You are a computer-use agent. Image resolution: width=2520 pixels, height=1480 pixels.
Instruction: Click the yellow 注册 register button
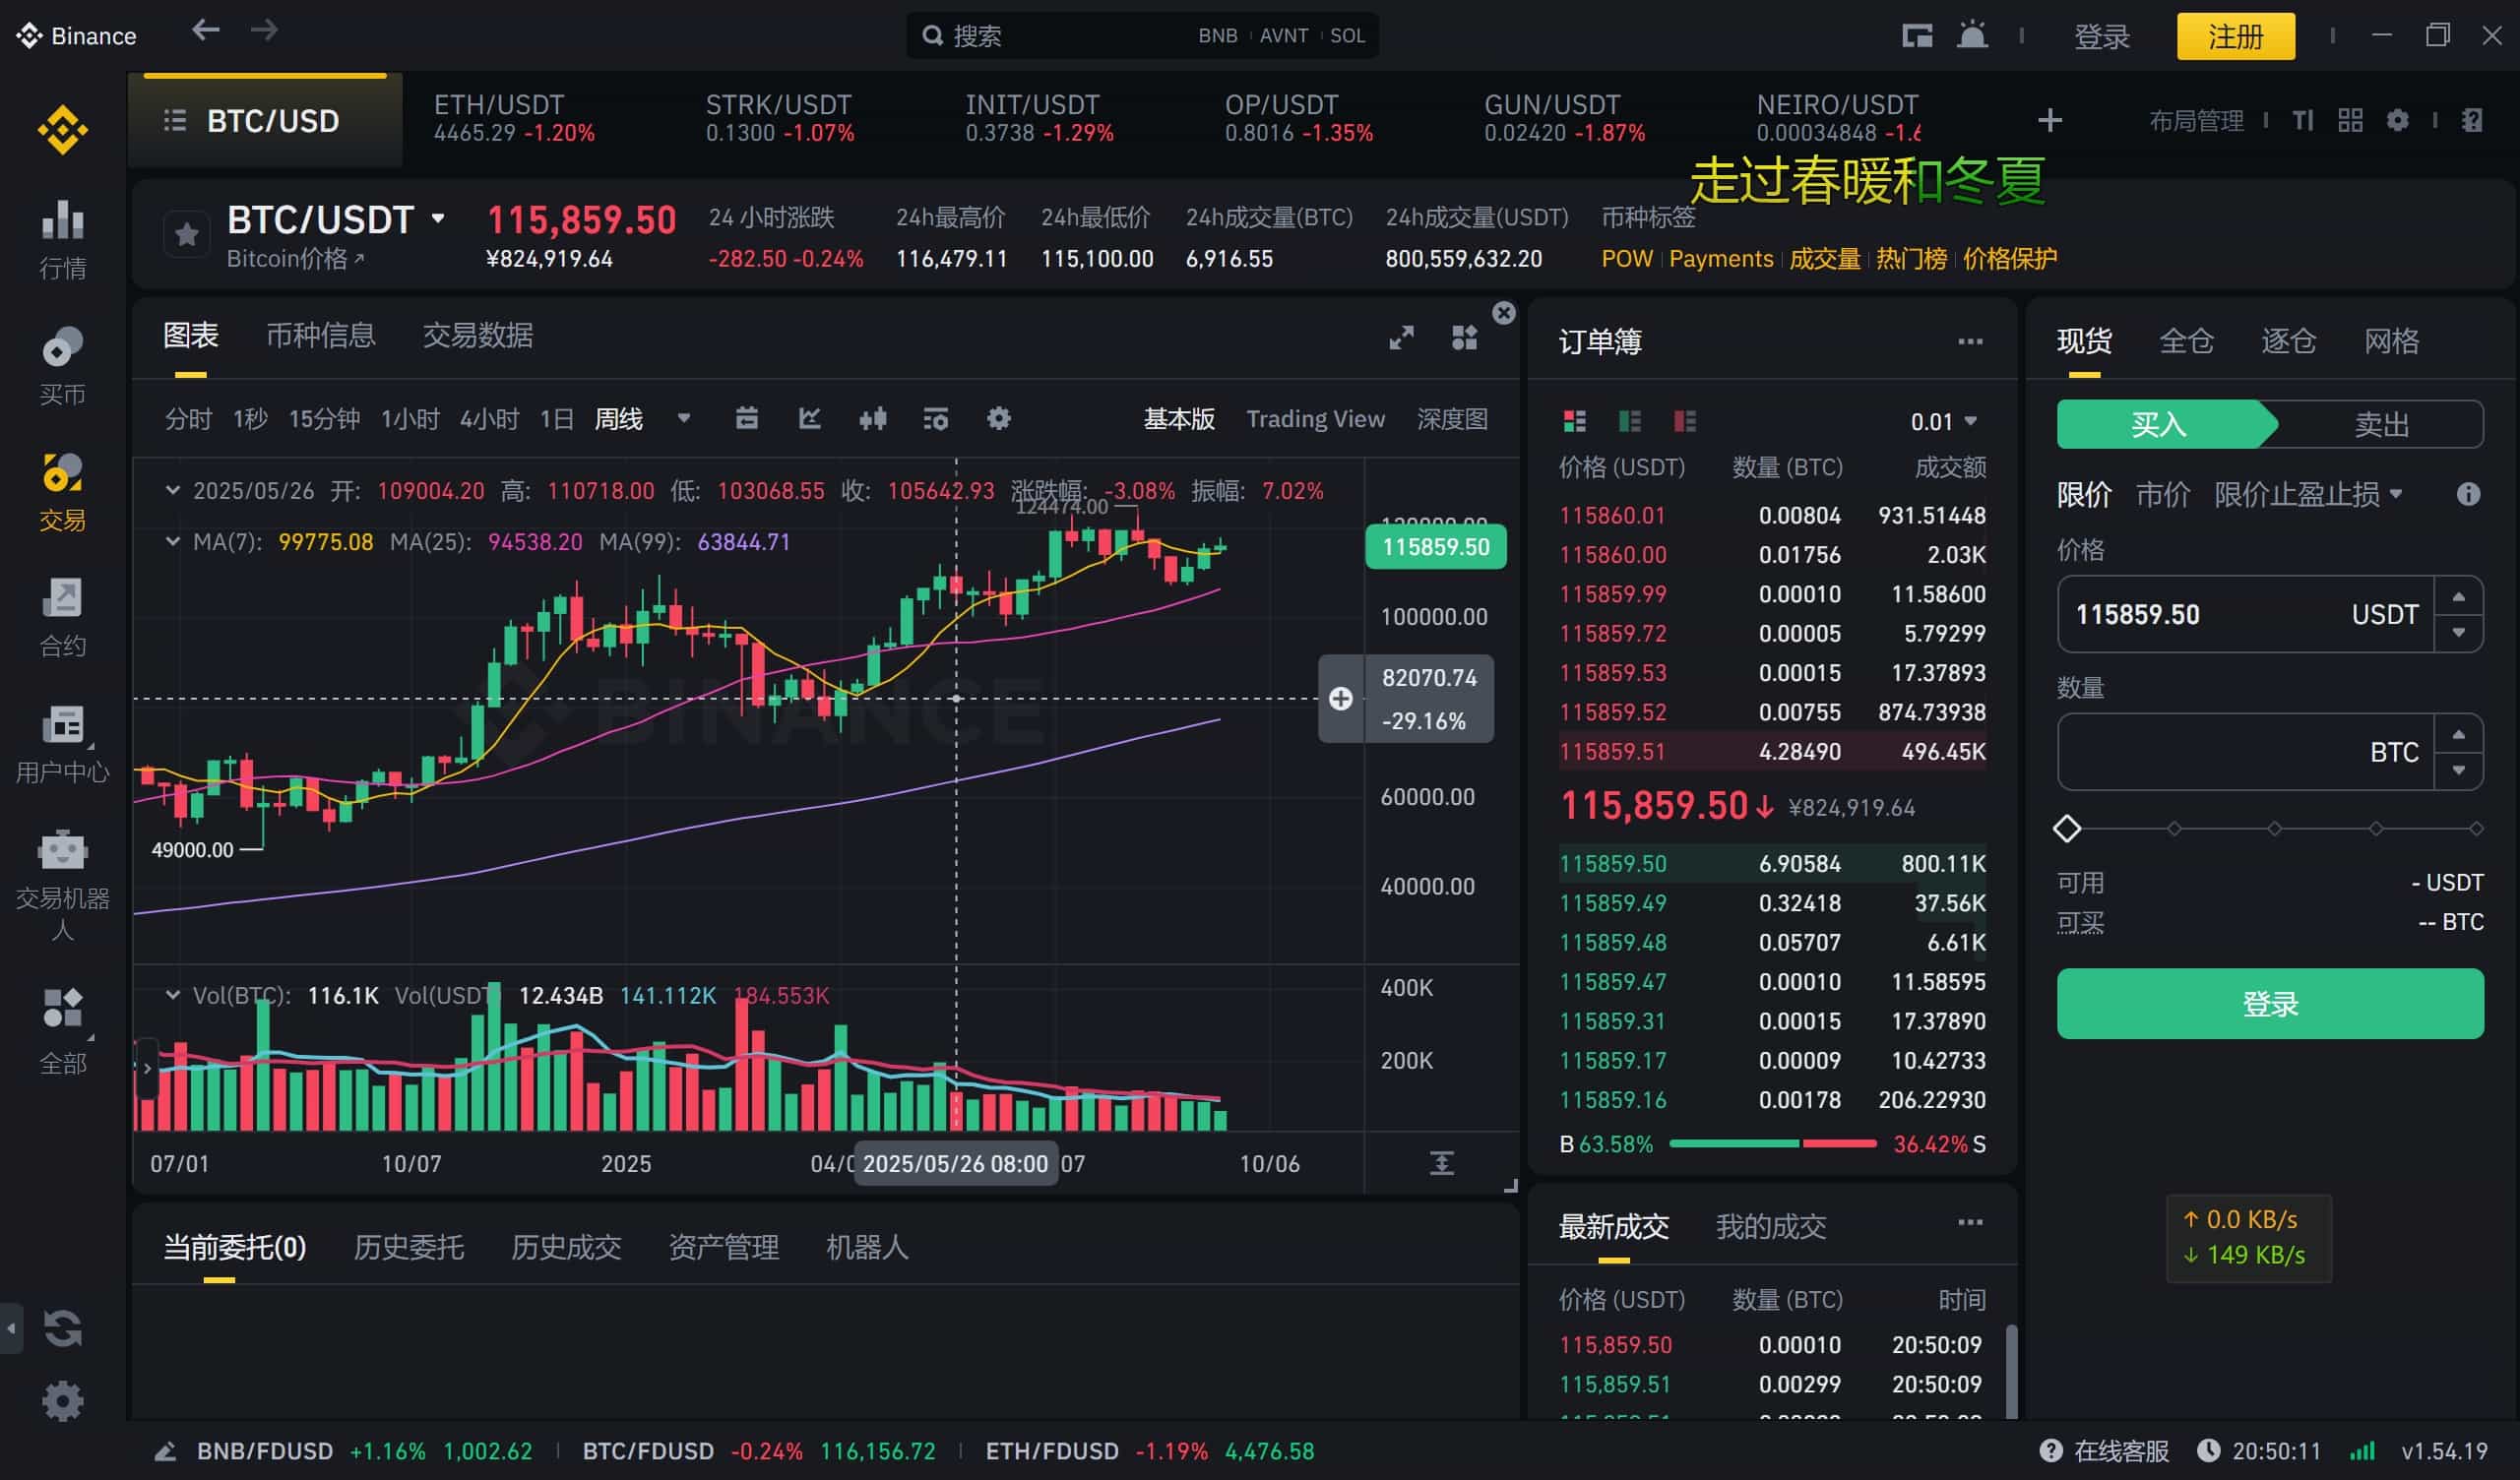click(2235, 36)
